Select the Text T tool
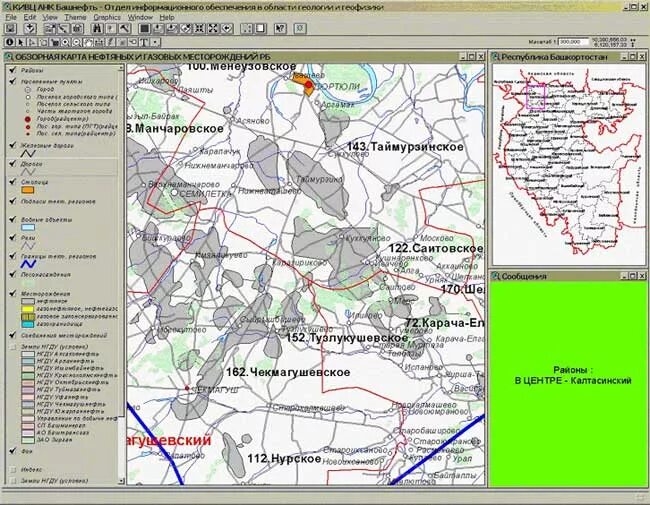The width and height of the screenshot is (650, 505). [x=144, y=42]
